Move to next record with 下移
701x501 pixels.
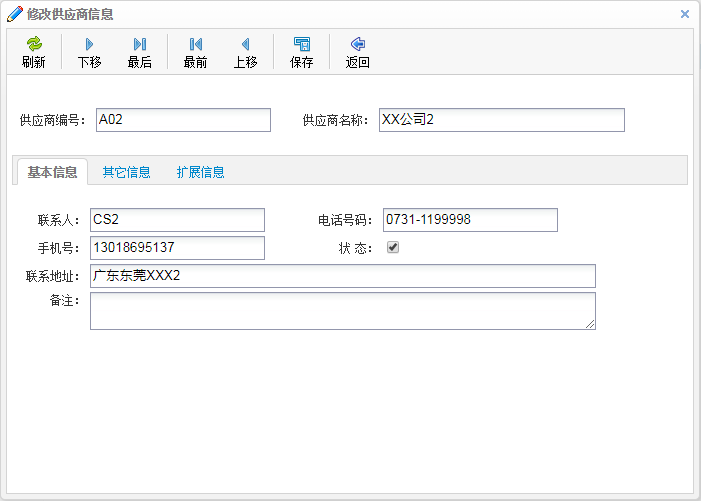pyautogui.click(x=89, y=52)
